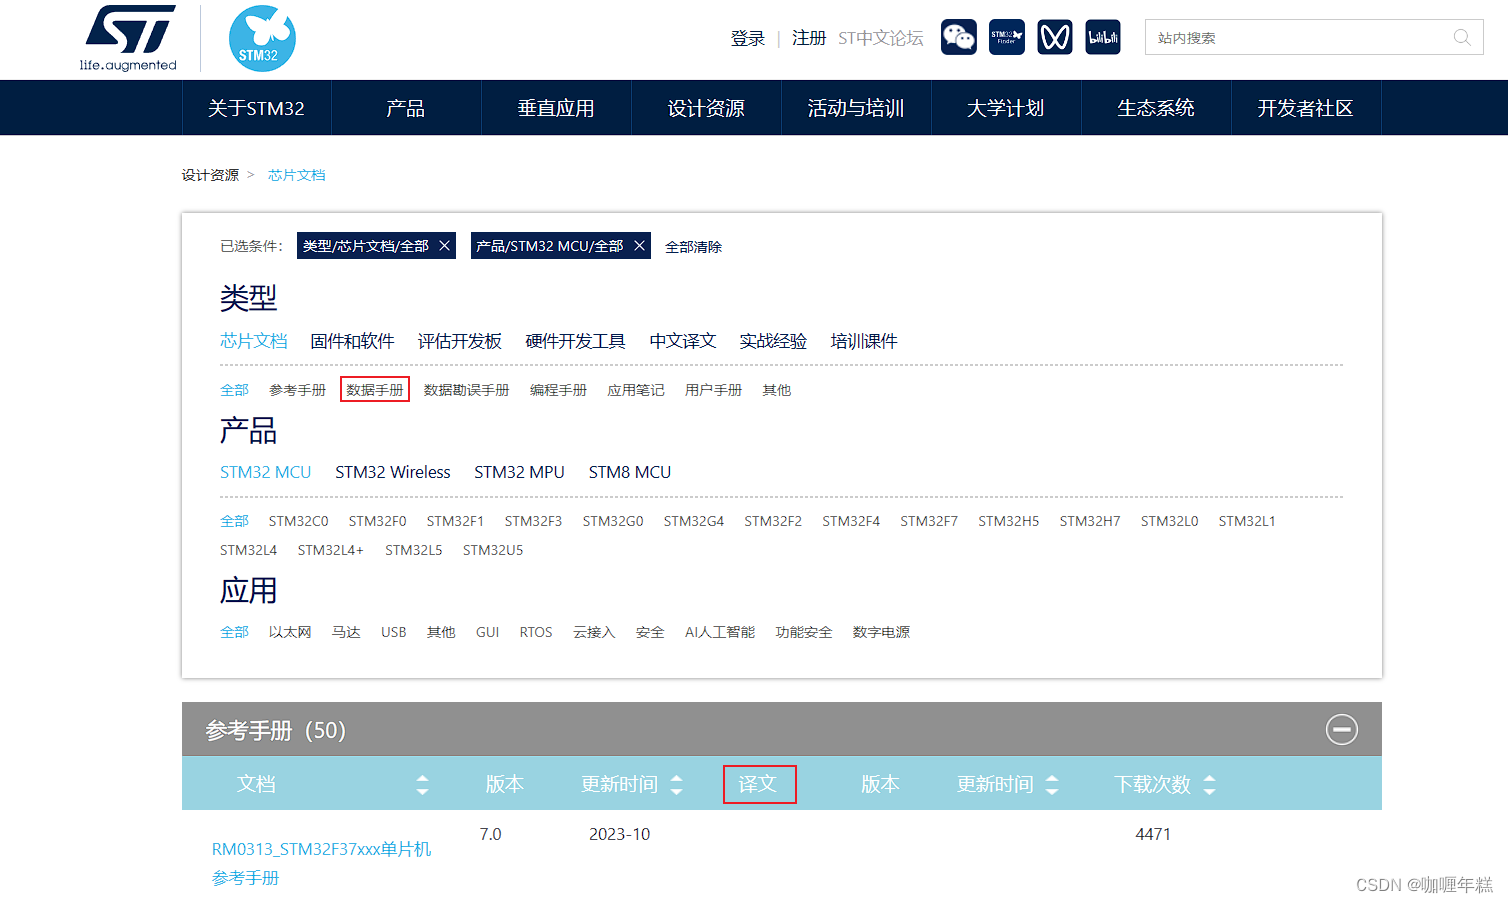Sort by the first 更新时间 column arrows

pyautogui.click(x=676, y=785)
